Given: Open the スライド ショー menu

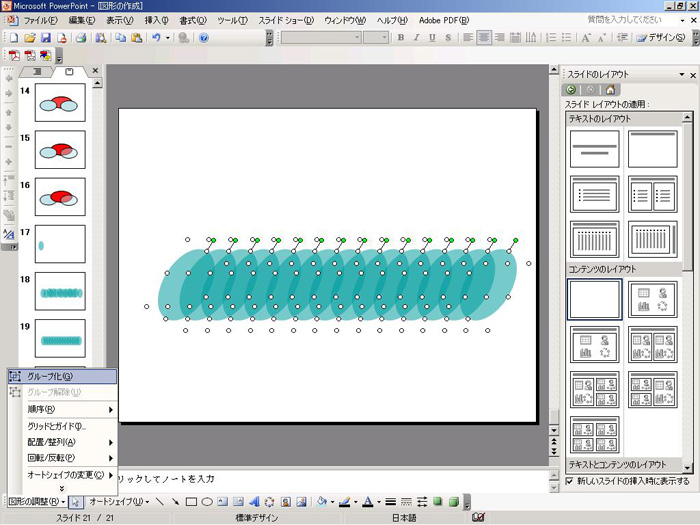Looking at the screenshot, I should pyautogui.click(x=286, y=20).
